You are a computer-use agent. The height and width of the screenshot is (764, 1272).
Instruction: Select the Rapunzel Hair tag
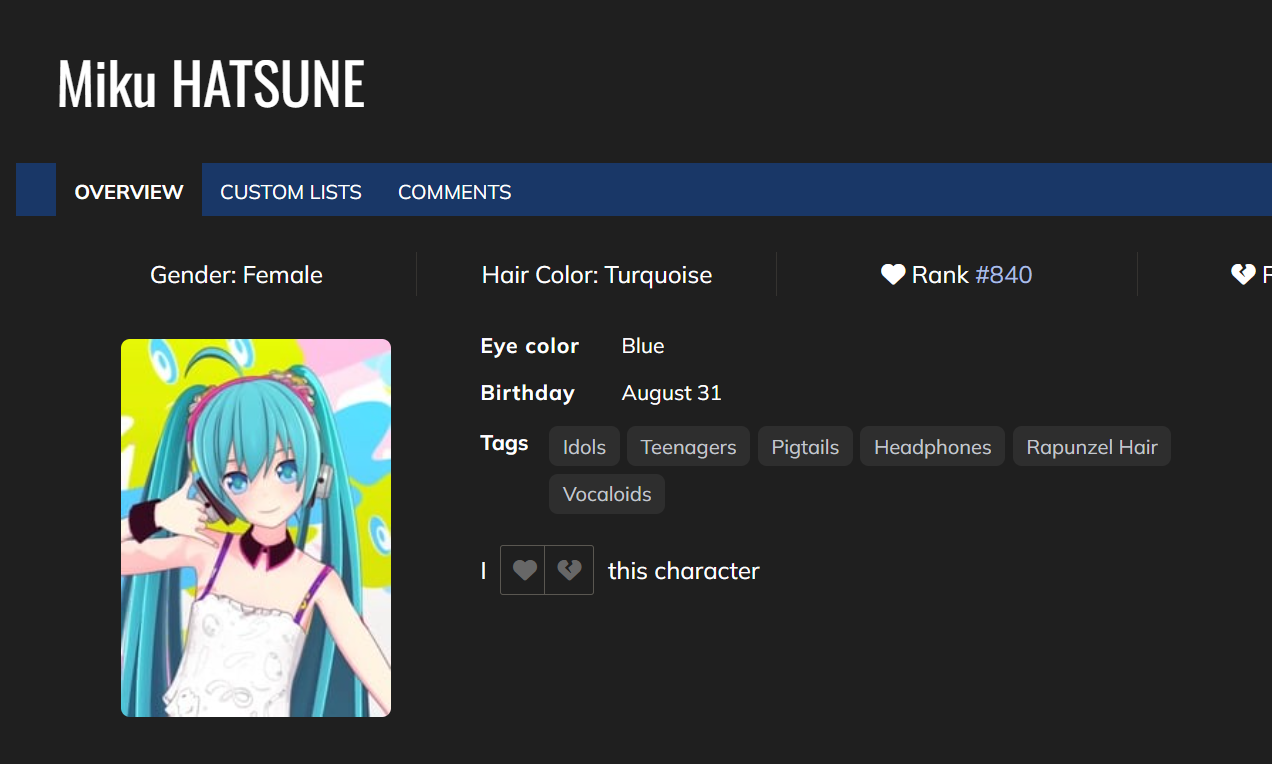click(1092, 447)
